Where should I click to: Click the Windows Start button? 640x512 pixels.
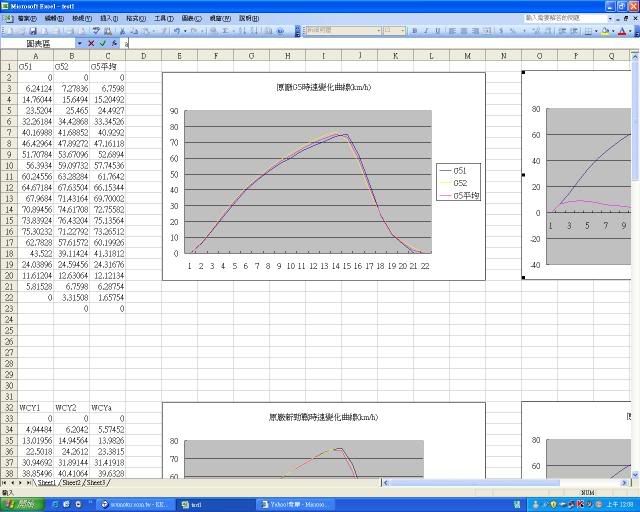tap(22, 503)
